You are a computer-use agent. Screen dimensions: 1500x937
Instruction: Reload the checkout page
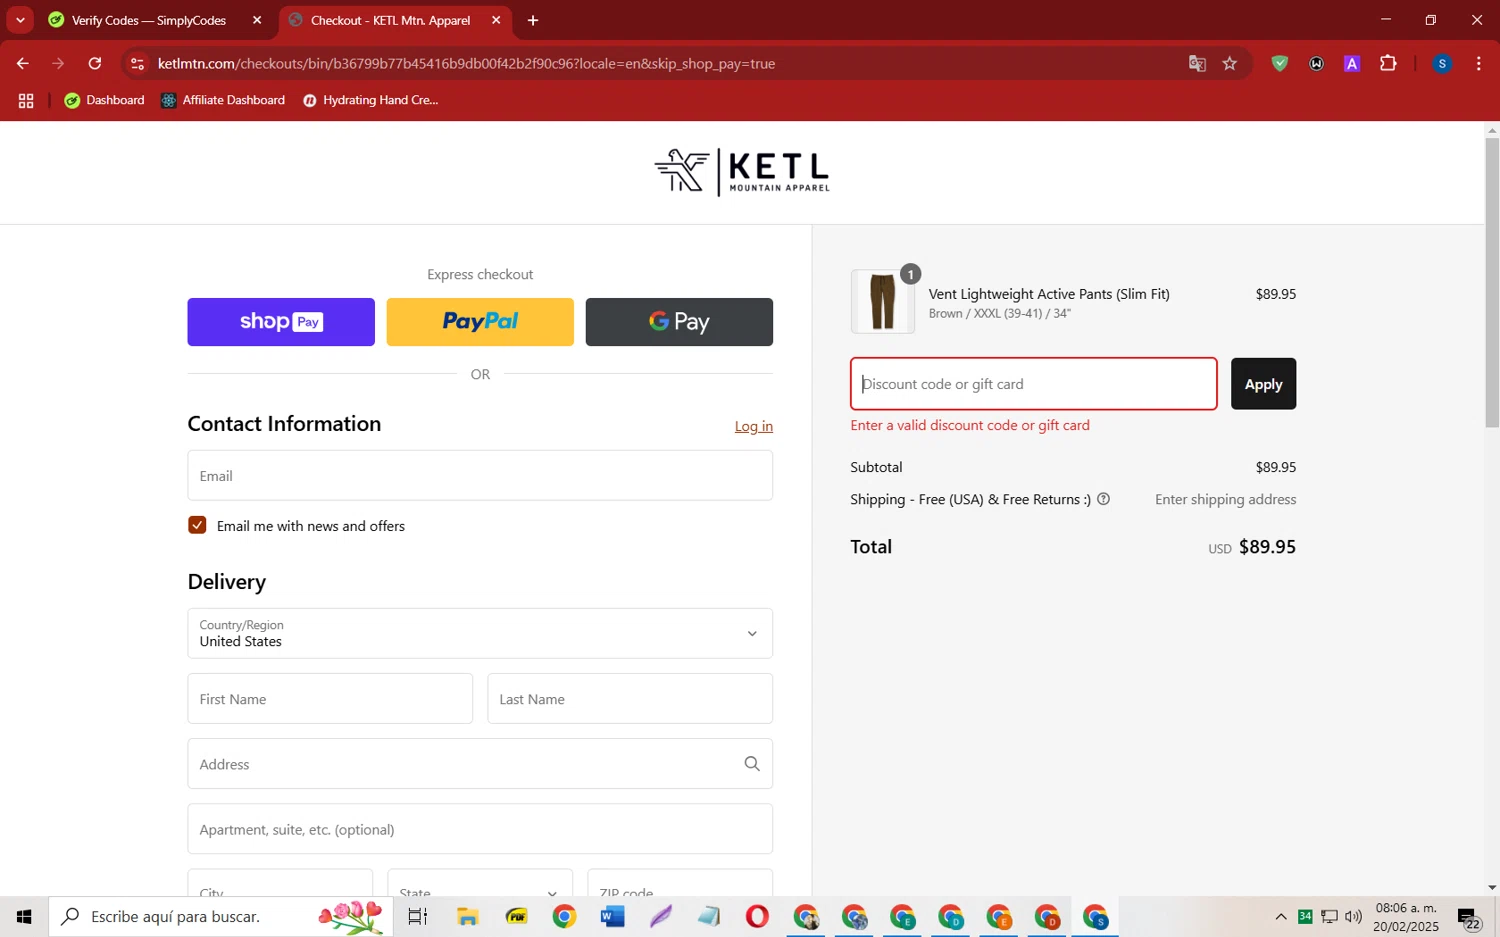pyautogui.click(x=95, y=63)
